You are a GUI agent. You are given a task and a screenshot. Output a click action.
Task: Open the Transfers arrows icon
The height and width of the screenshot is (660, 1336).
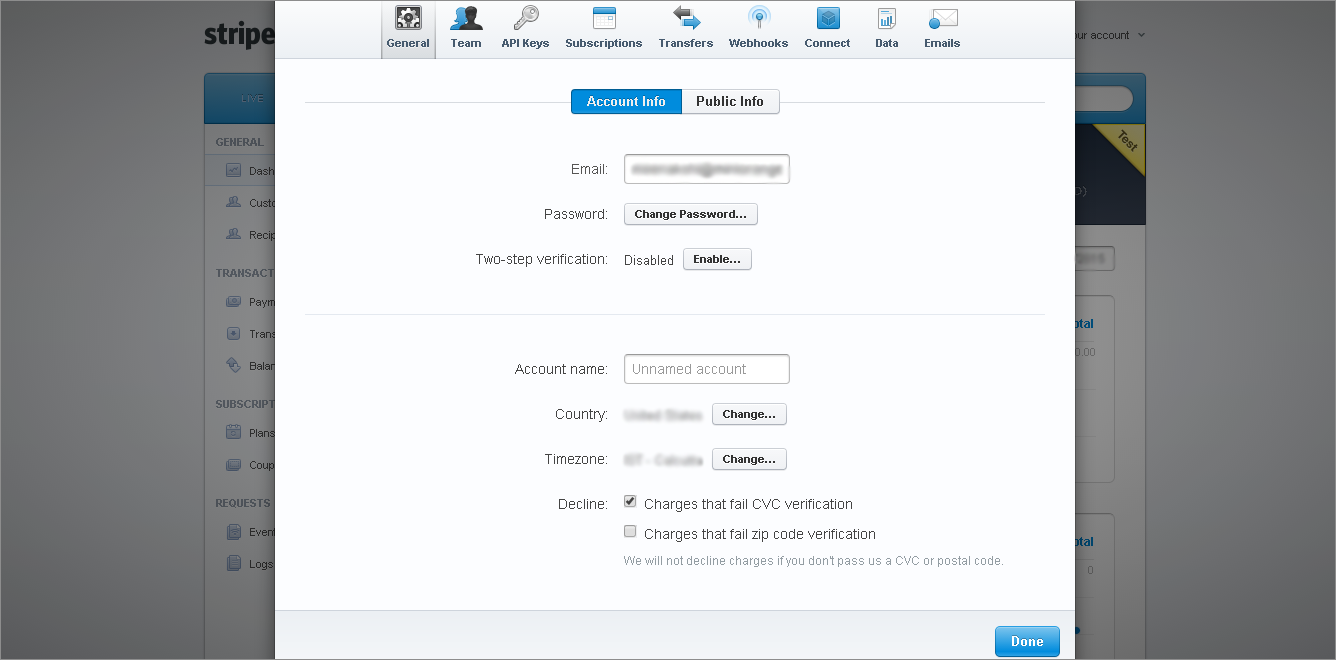686,18
